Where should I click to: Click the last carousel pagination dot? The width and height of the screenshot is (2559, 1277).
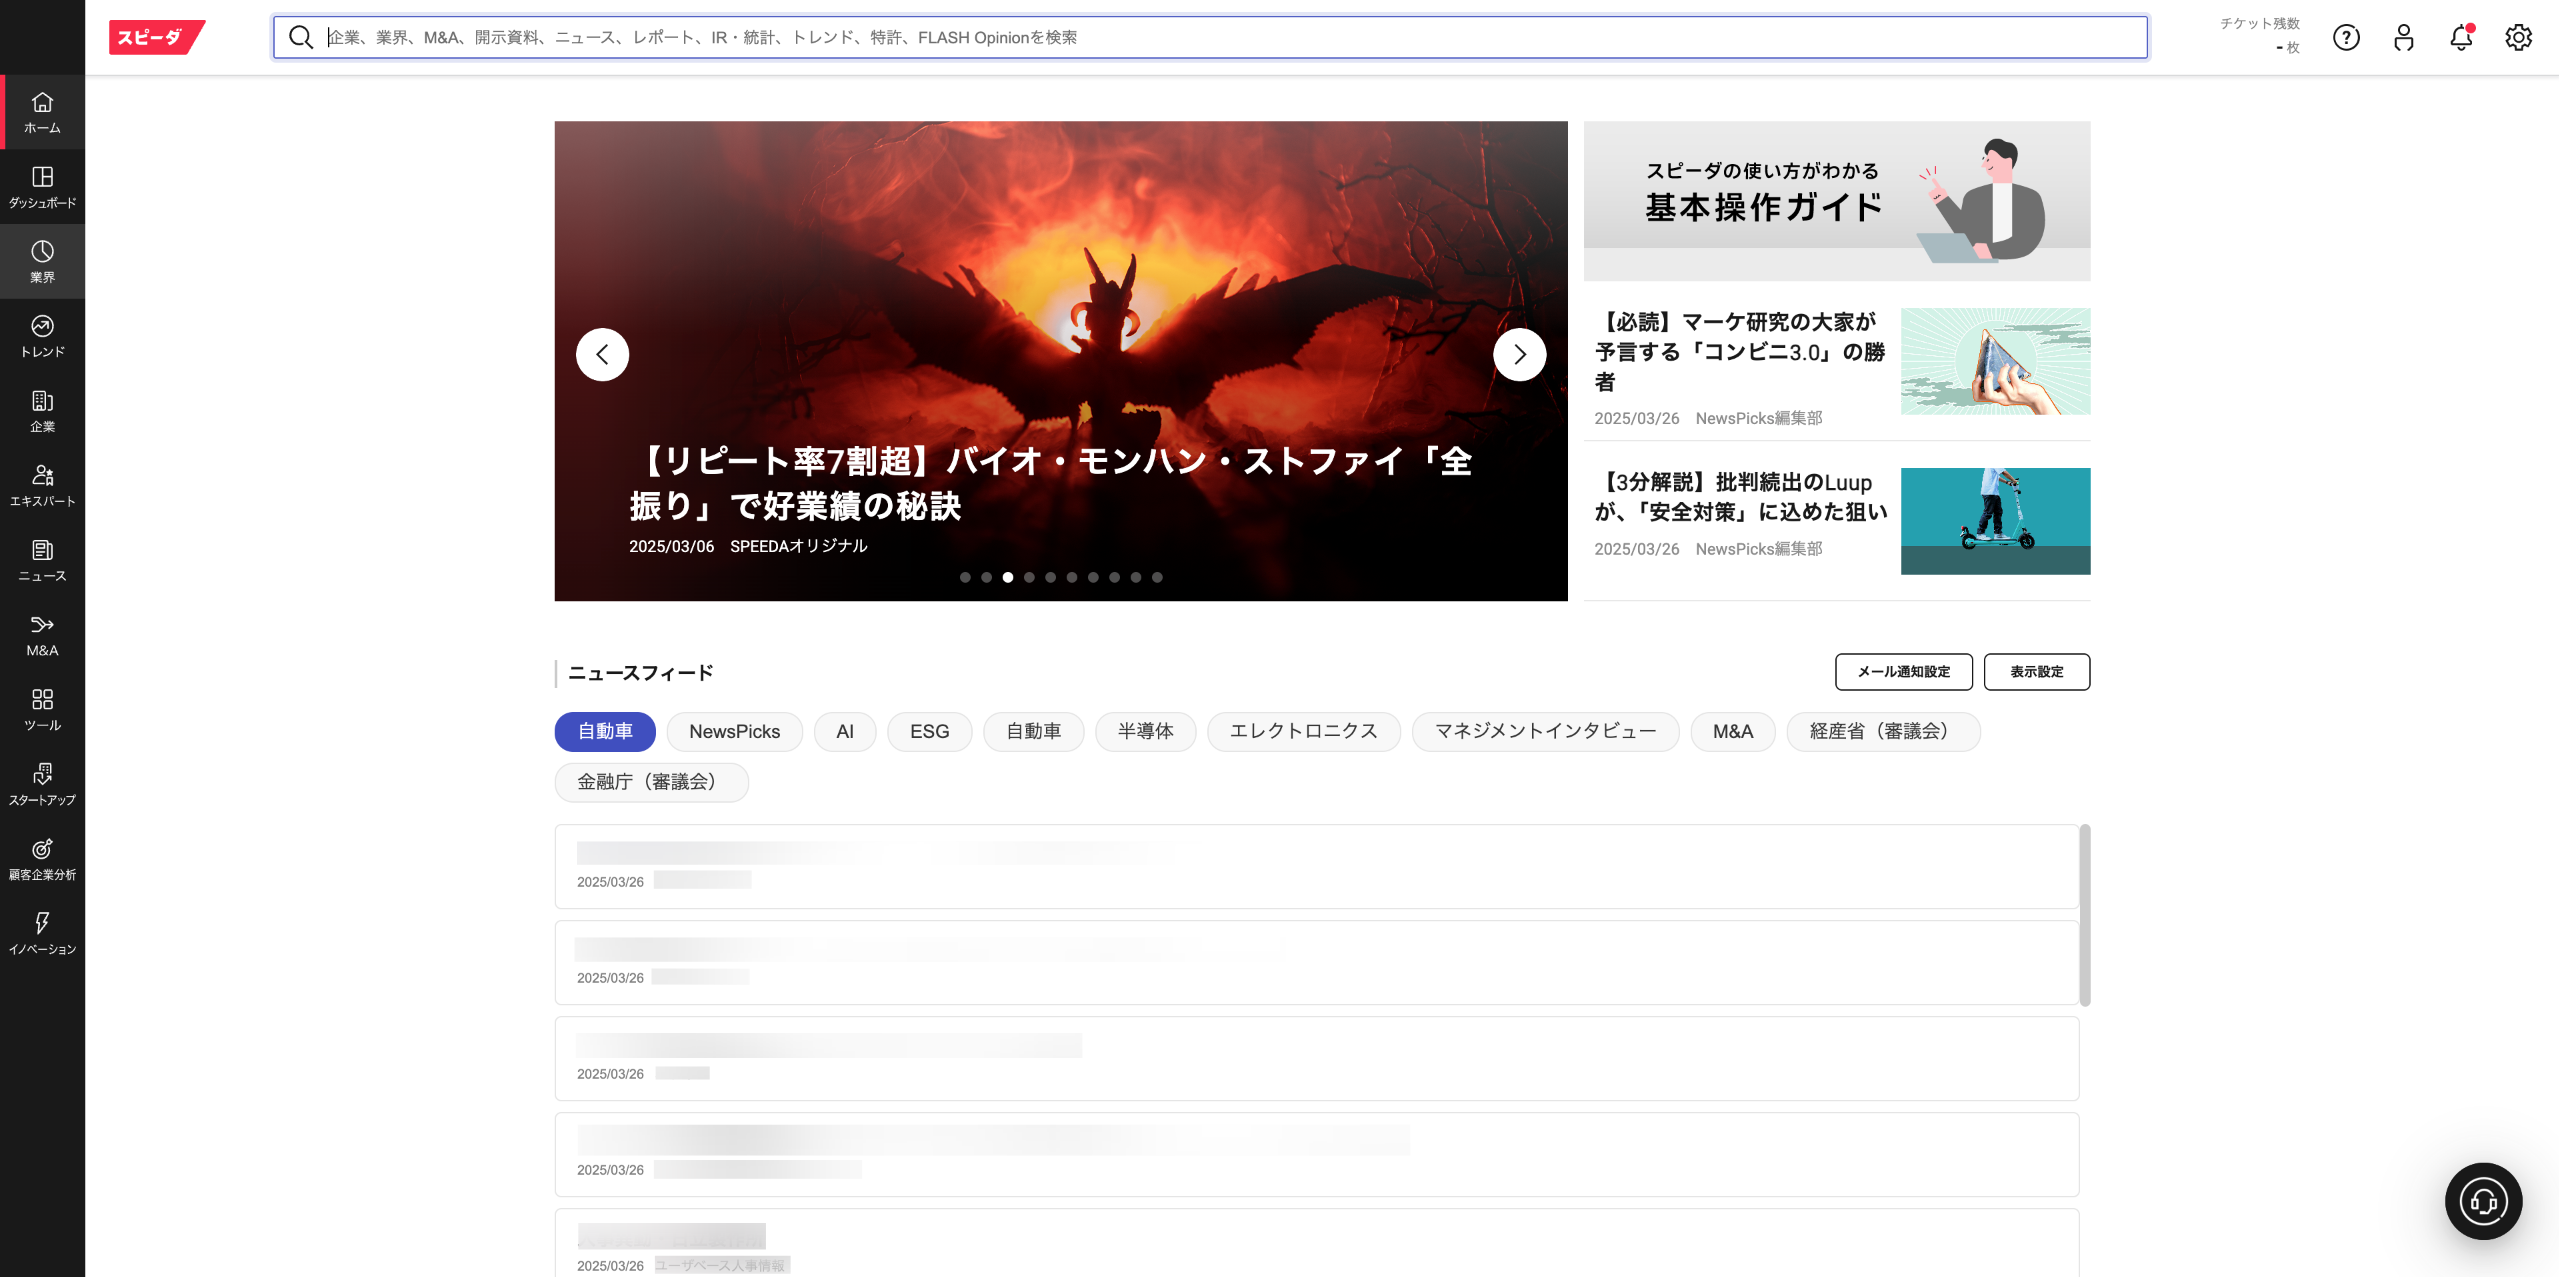1157,577
